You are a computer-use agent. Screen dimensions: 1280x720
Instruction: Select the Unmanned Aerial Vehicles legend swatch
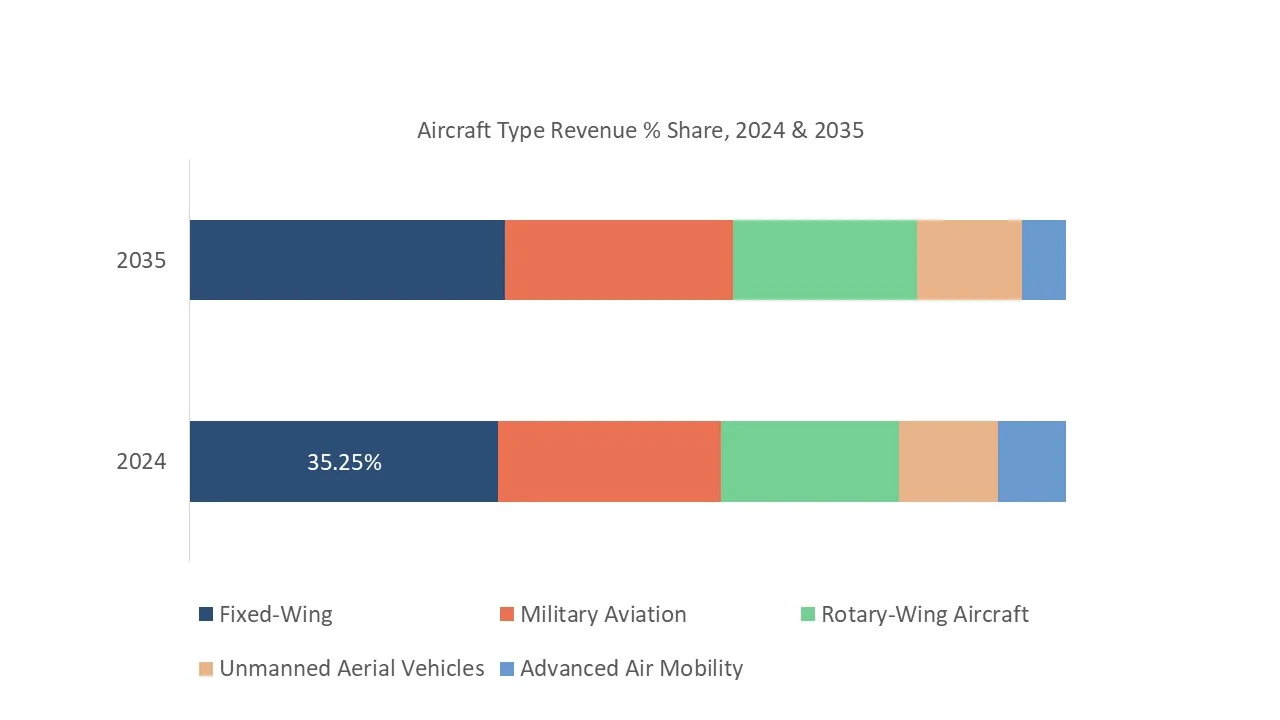click(x=206, y=669)
